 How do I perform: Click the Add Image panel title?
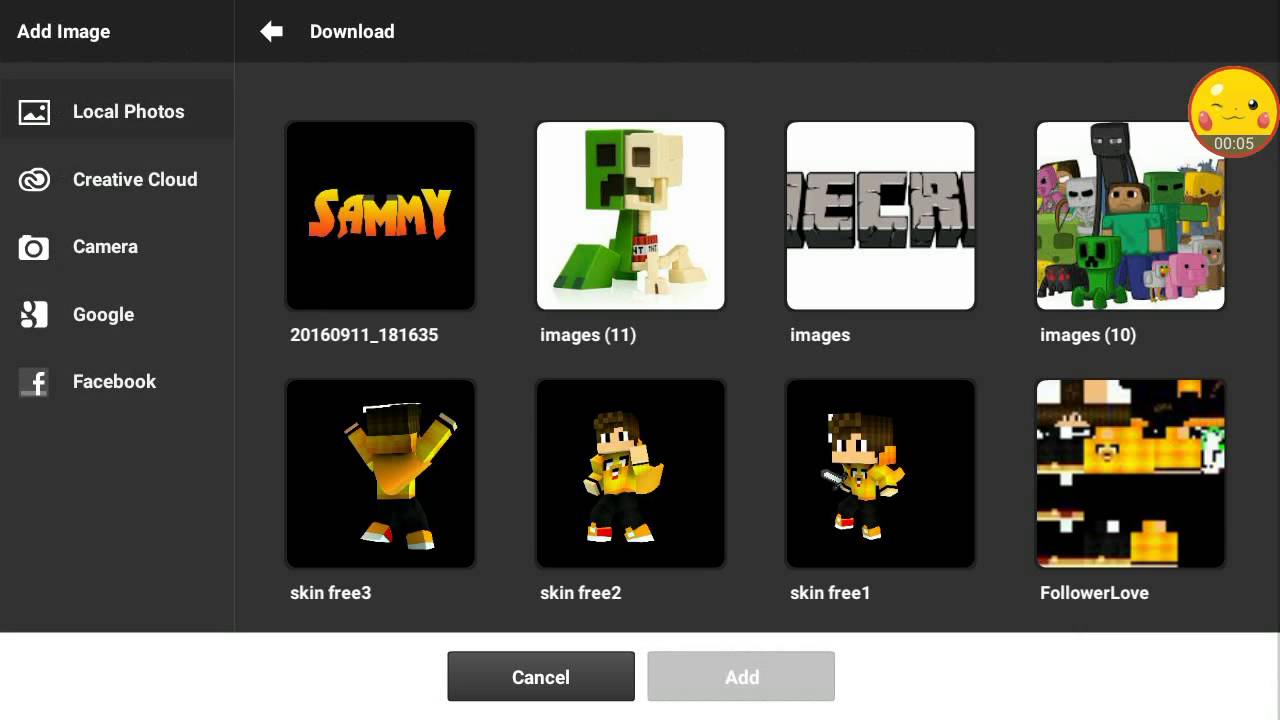[63, 32]
